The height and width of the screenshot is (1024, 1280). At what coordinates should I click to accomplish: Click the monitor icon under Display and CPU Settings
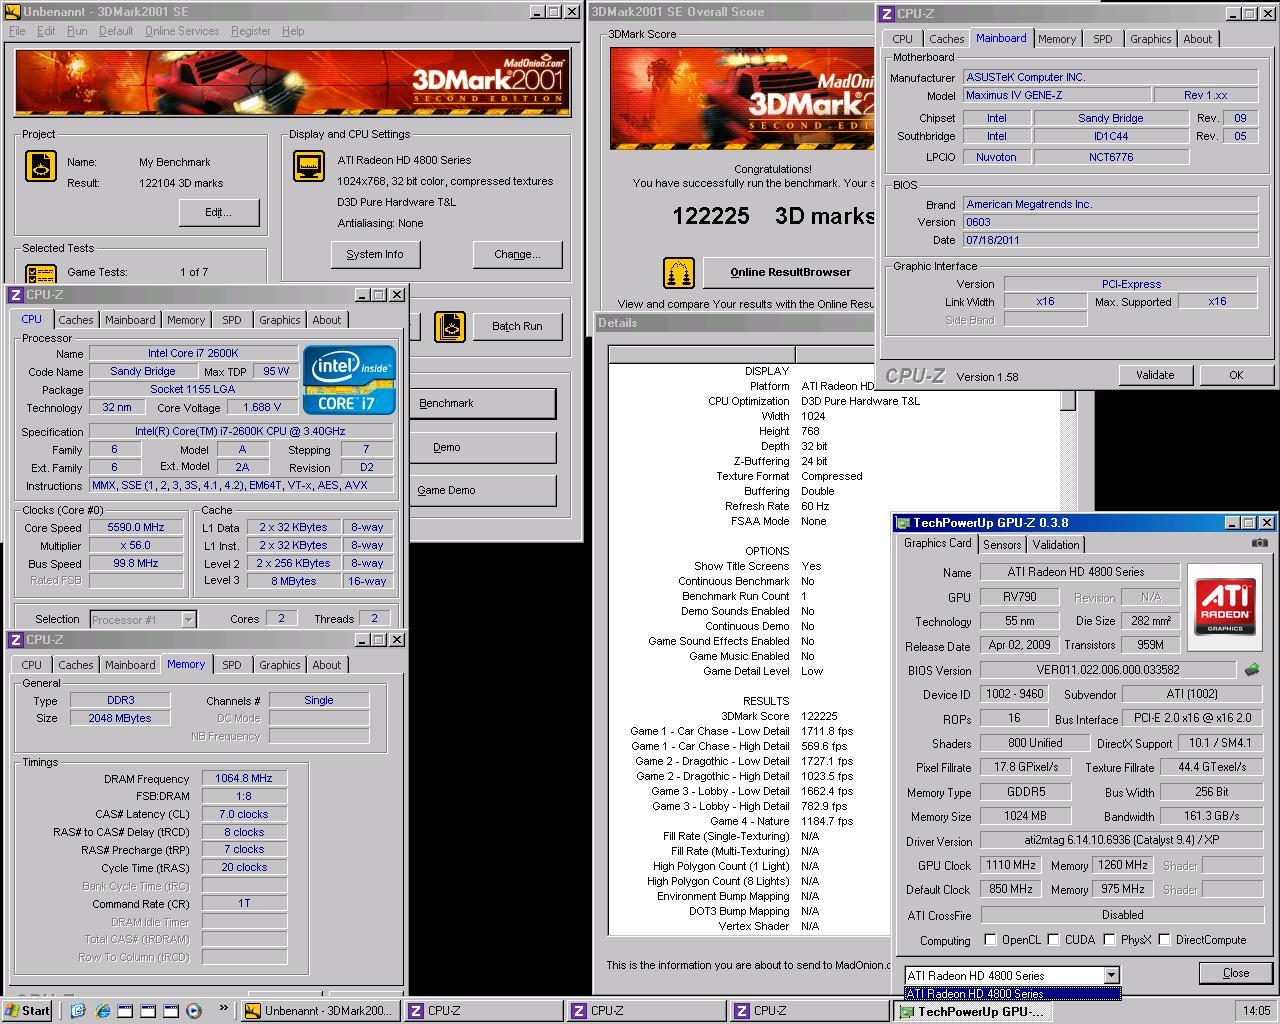[309, 166]
